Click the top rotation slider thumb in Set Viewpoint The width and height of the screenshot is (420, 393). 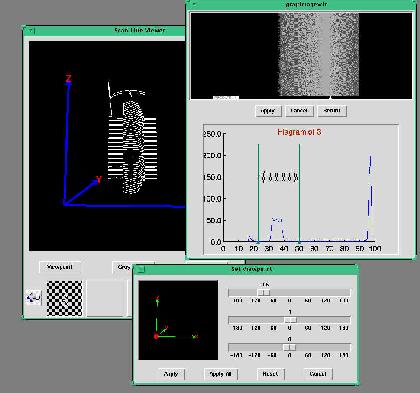pos(264,293)
